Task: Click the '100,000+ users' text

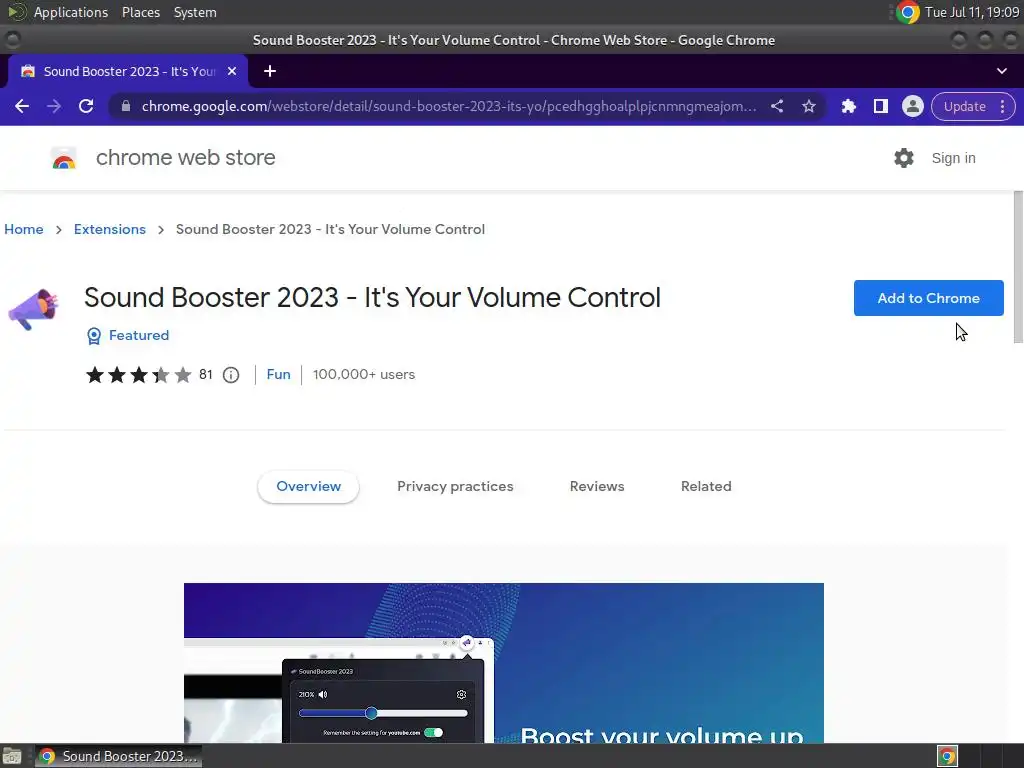Action: (x=364, y=375)
